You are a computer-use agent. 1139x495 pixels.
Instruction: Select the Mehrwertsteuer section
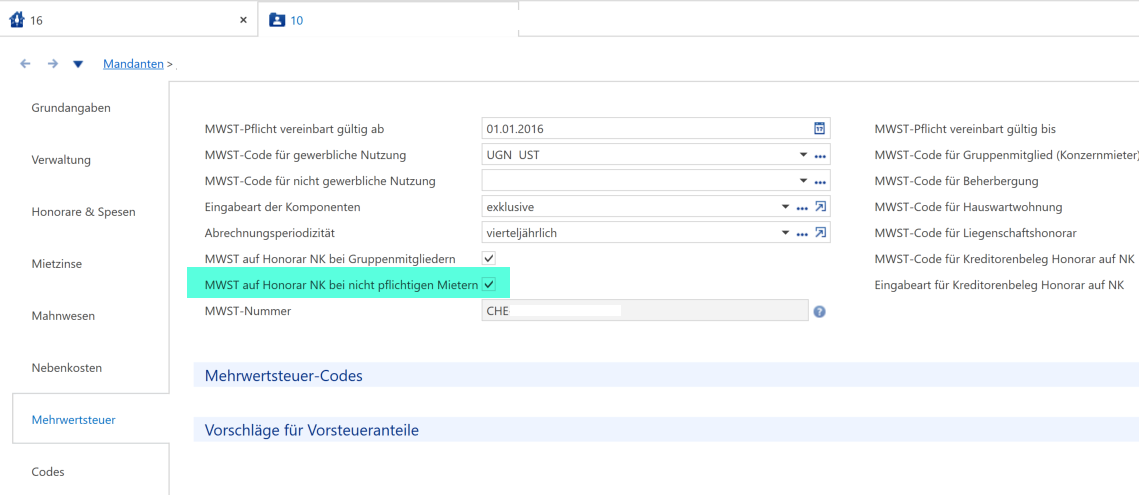point(73,419)
